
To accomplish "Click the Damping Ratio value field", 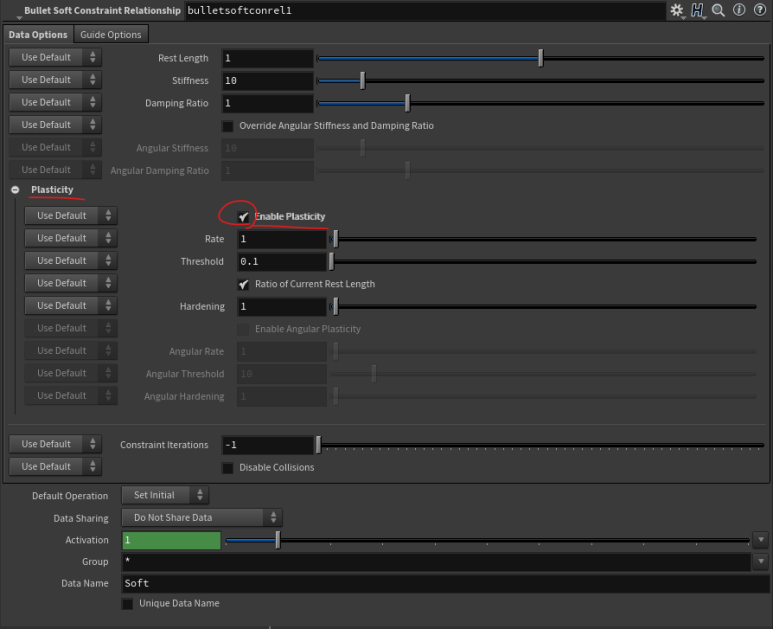I will (x=268, y=104).
